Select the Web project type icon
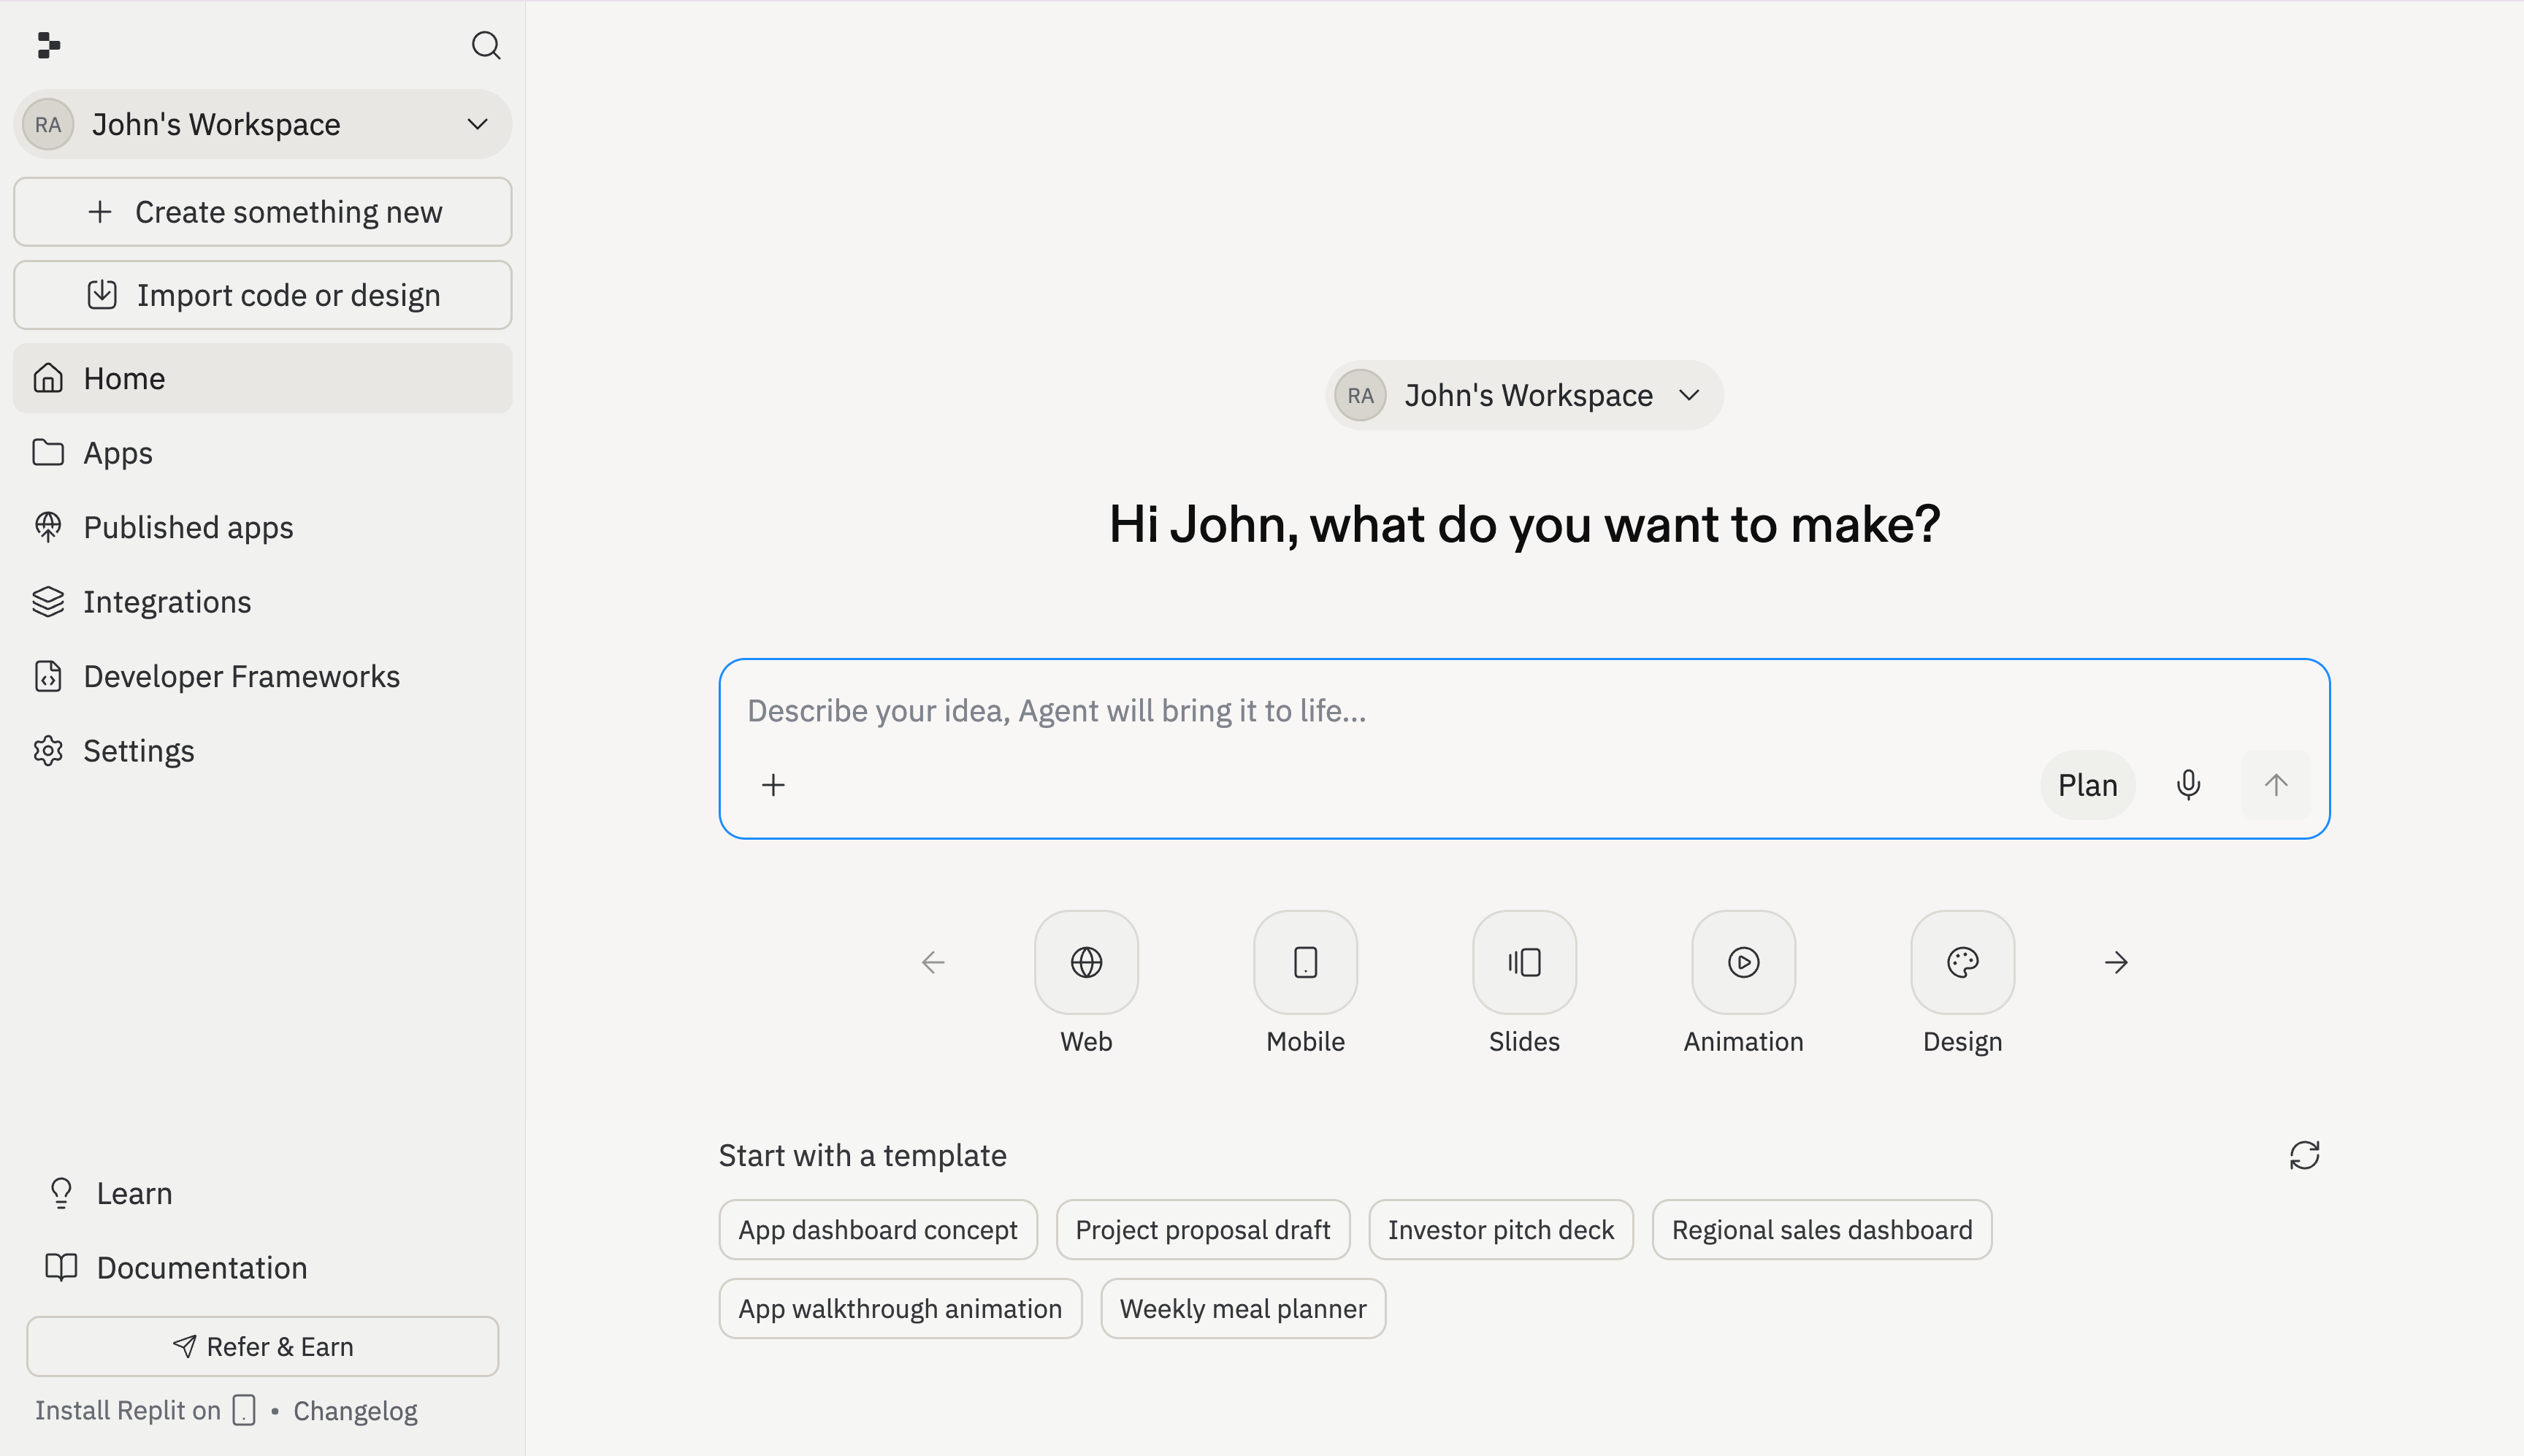The width and height of the screenshot is (2524, 1456). pyautogui.click(x=1085, y=962)
